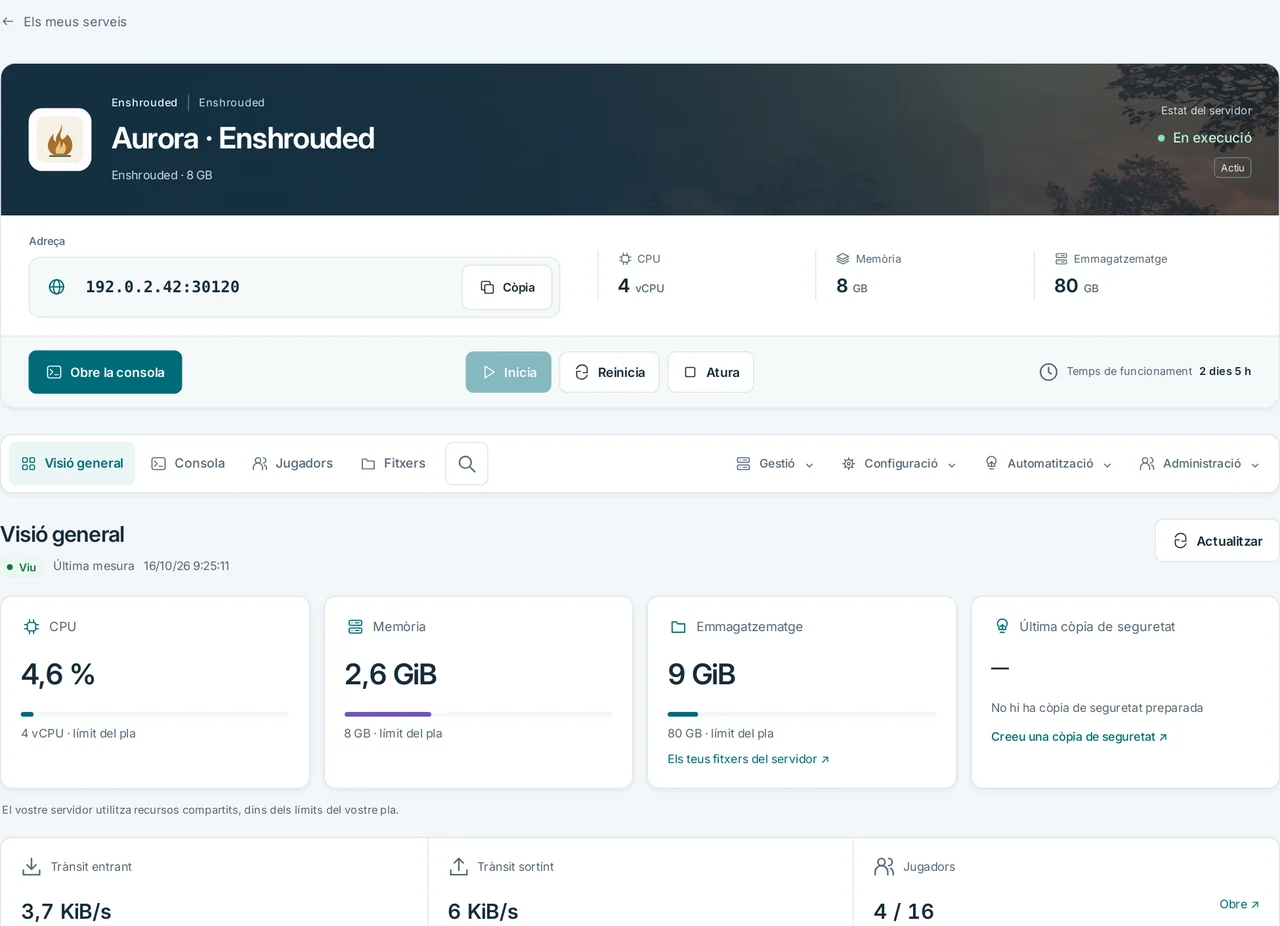This screenshot has height=926, width=1280.
Task: Follow the Creeu una còpia de seguretat link
Action: pos(1079,737)
